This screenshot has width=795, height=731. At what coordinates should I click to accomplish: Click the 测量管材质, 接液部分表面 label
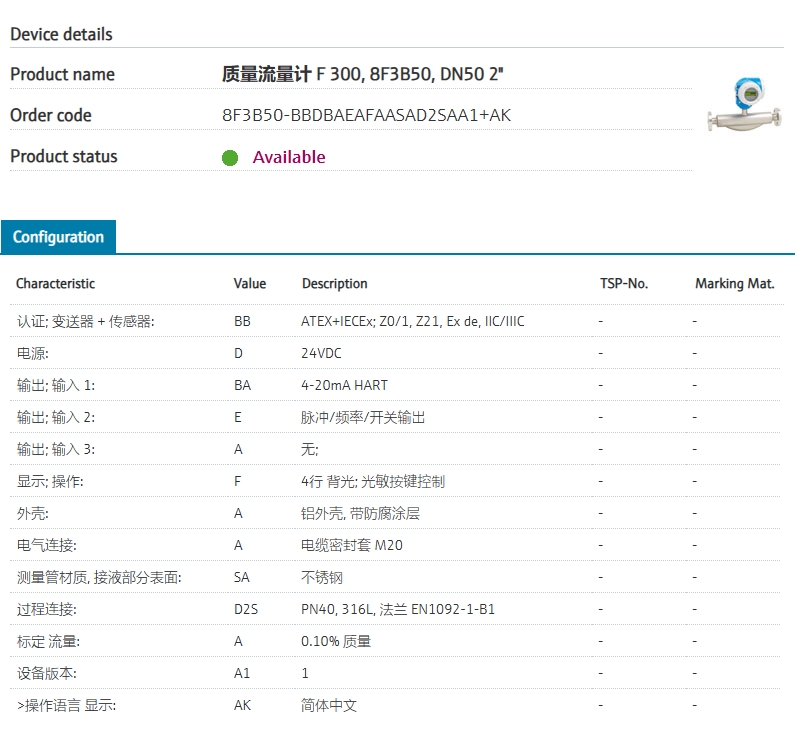(x=99, y=577)
